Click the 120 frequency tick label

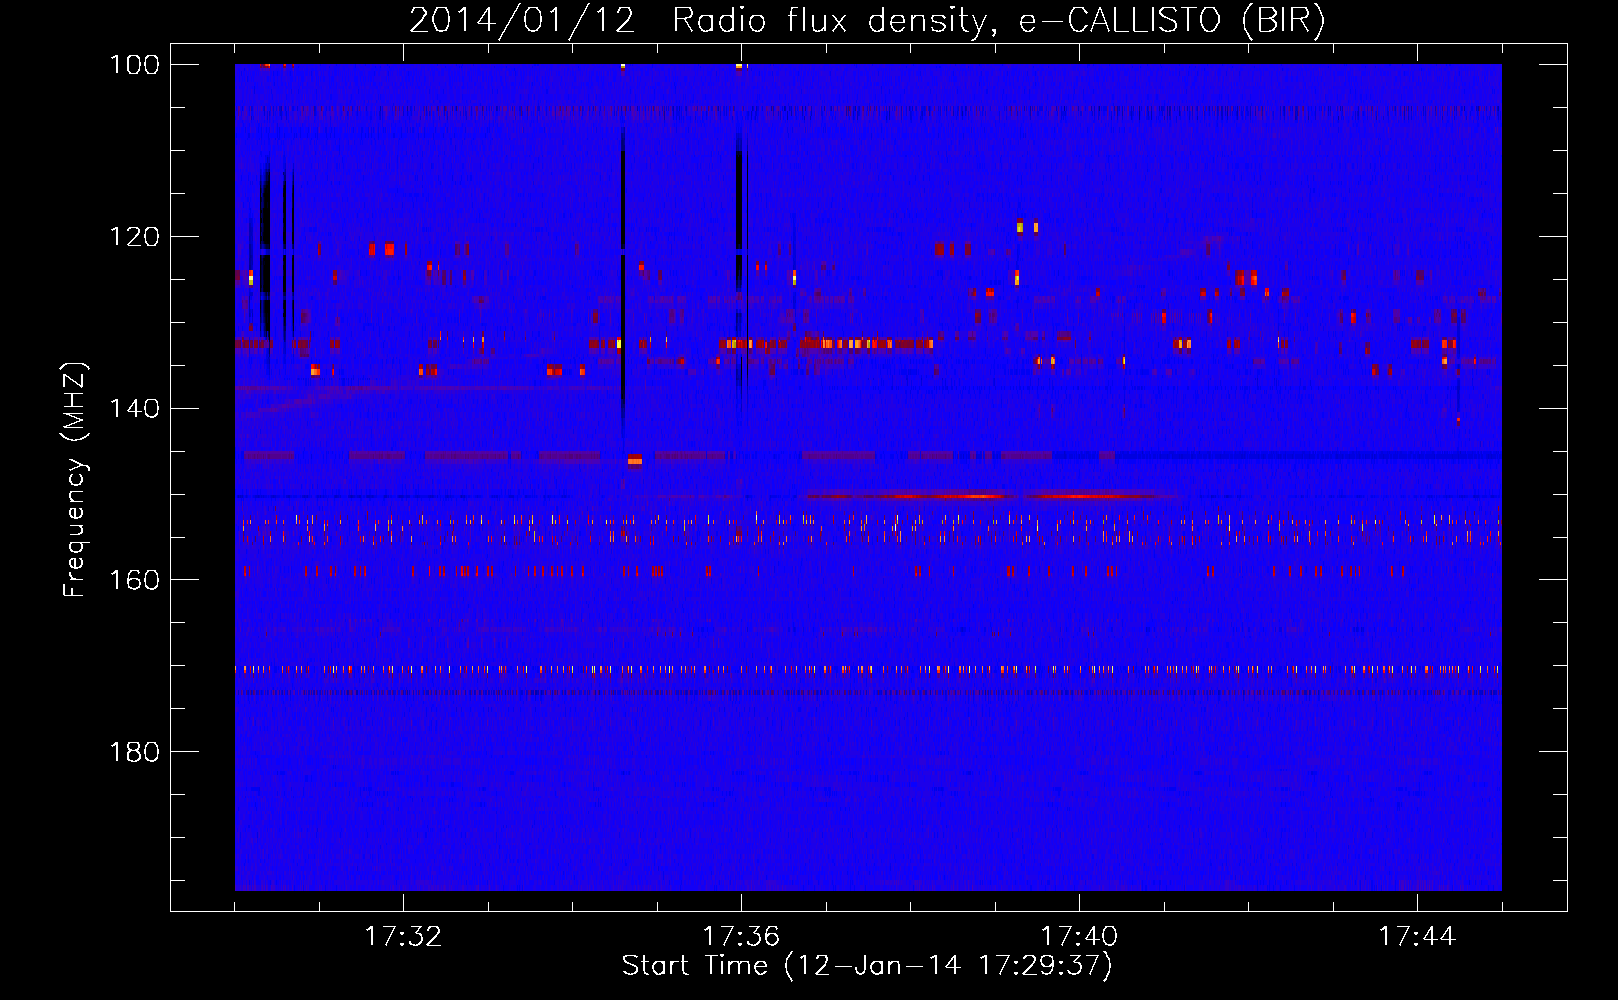pos(134,237)
